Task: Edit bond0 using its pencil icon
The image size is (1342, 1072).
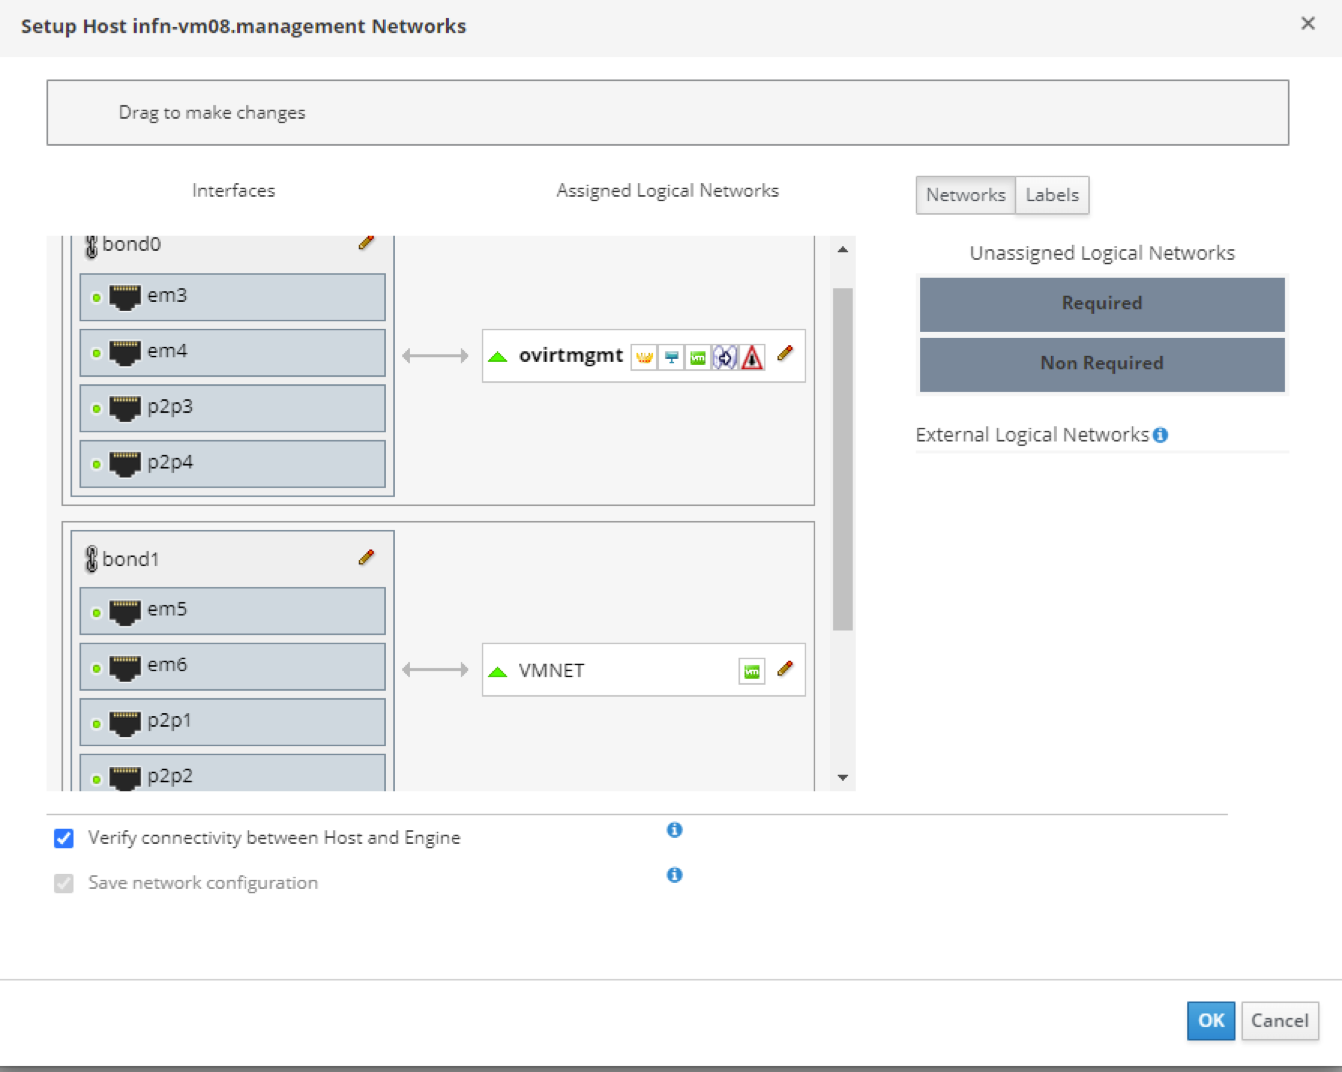Action: point(366,243)
